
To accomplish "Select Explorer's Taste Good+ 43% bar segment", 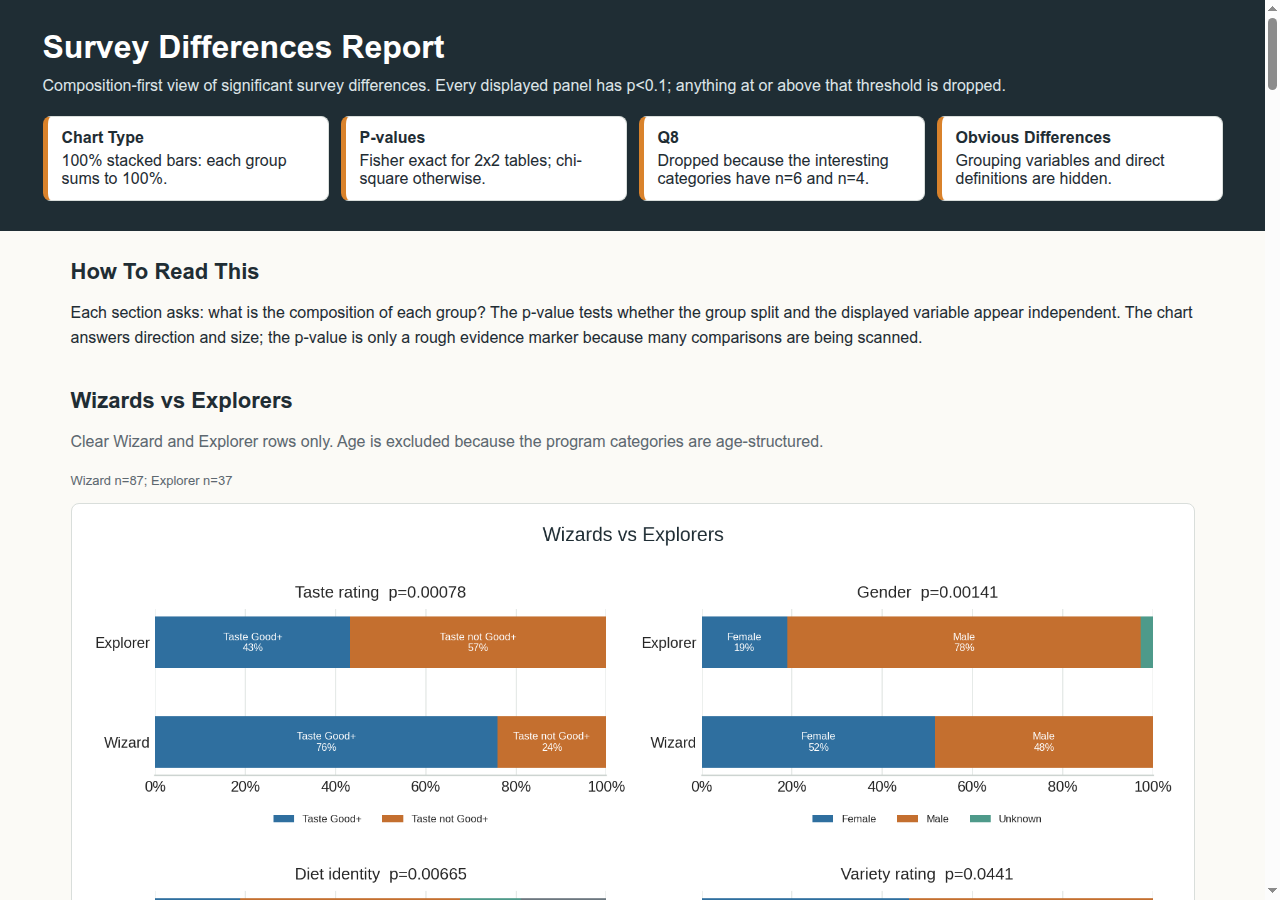I will (252, 642).
